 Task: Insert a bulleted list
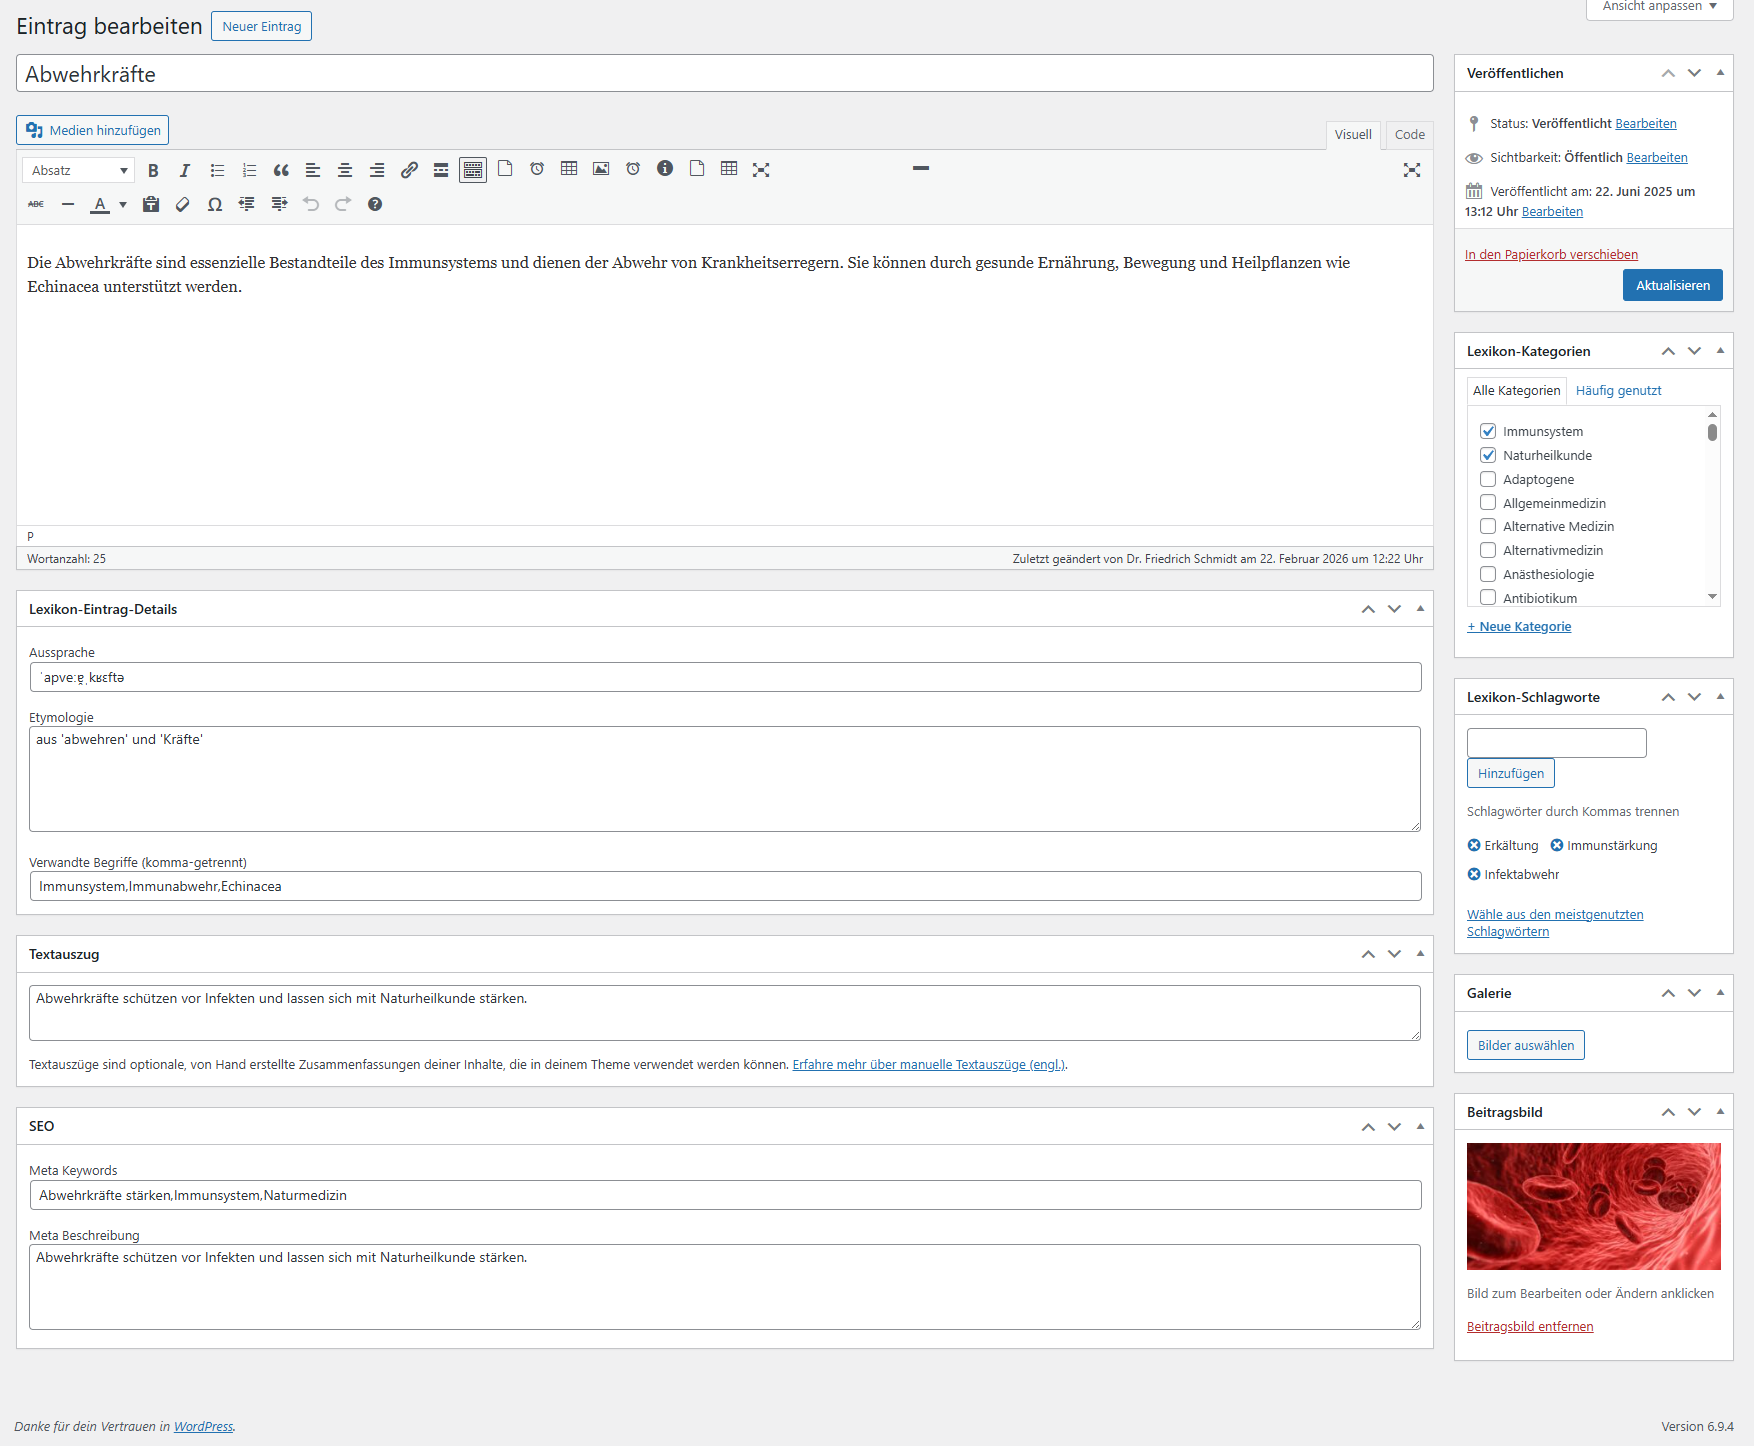[x=217, y=170]
